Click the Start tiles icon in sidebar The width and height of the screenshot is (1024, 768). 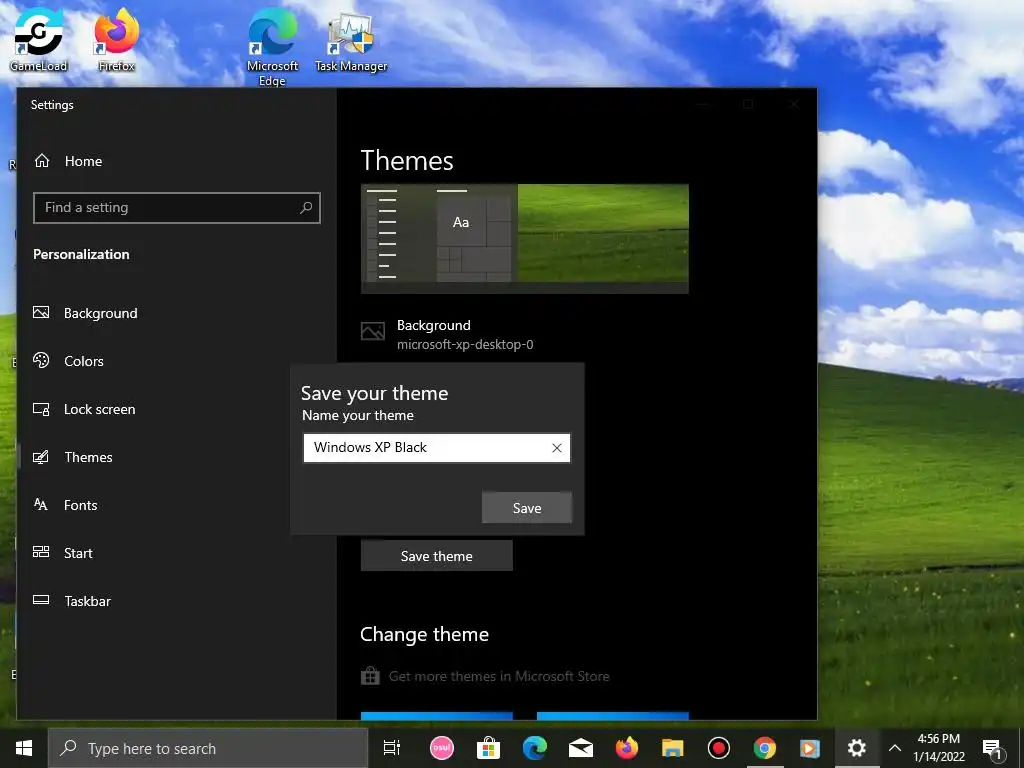(41, 552)
